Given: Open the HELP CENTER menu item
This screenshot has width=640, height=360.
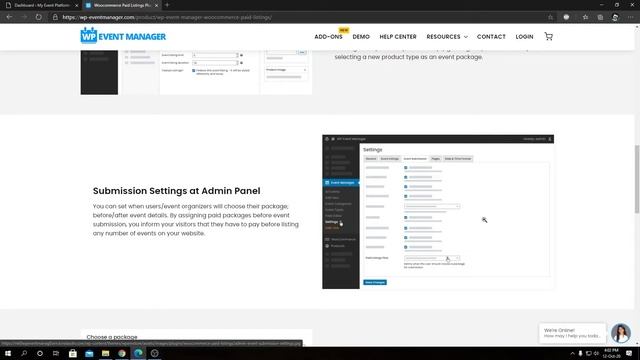Looking at the screenshot, I should (x=398, y=37).
